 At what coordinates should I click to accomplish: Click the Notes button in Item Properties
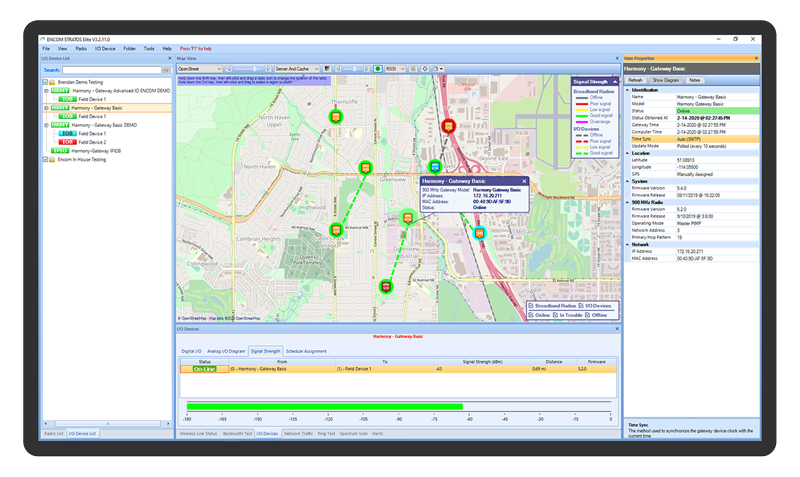point(695,80)
